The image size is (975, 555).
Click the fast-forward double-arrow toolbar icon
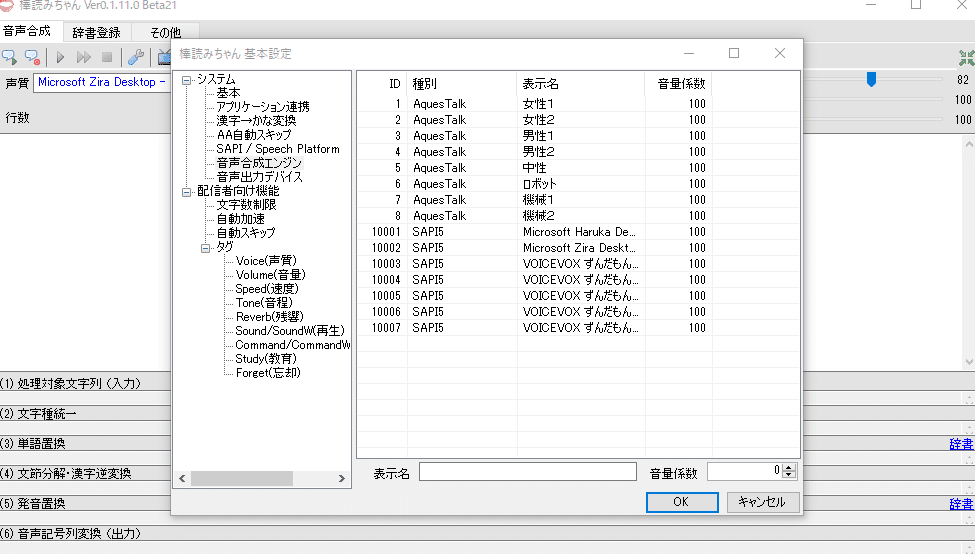[83, 57]
